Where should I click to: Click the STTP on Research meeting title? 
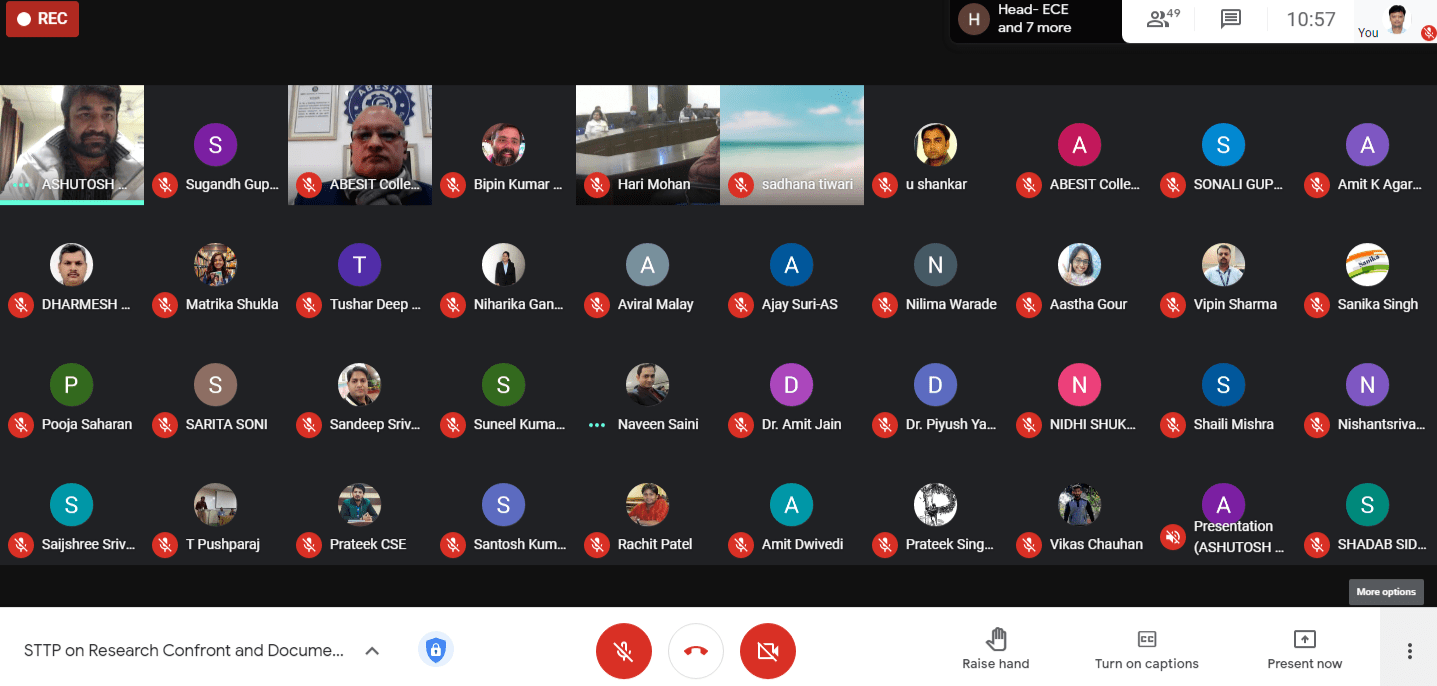[184, 651]
